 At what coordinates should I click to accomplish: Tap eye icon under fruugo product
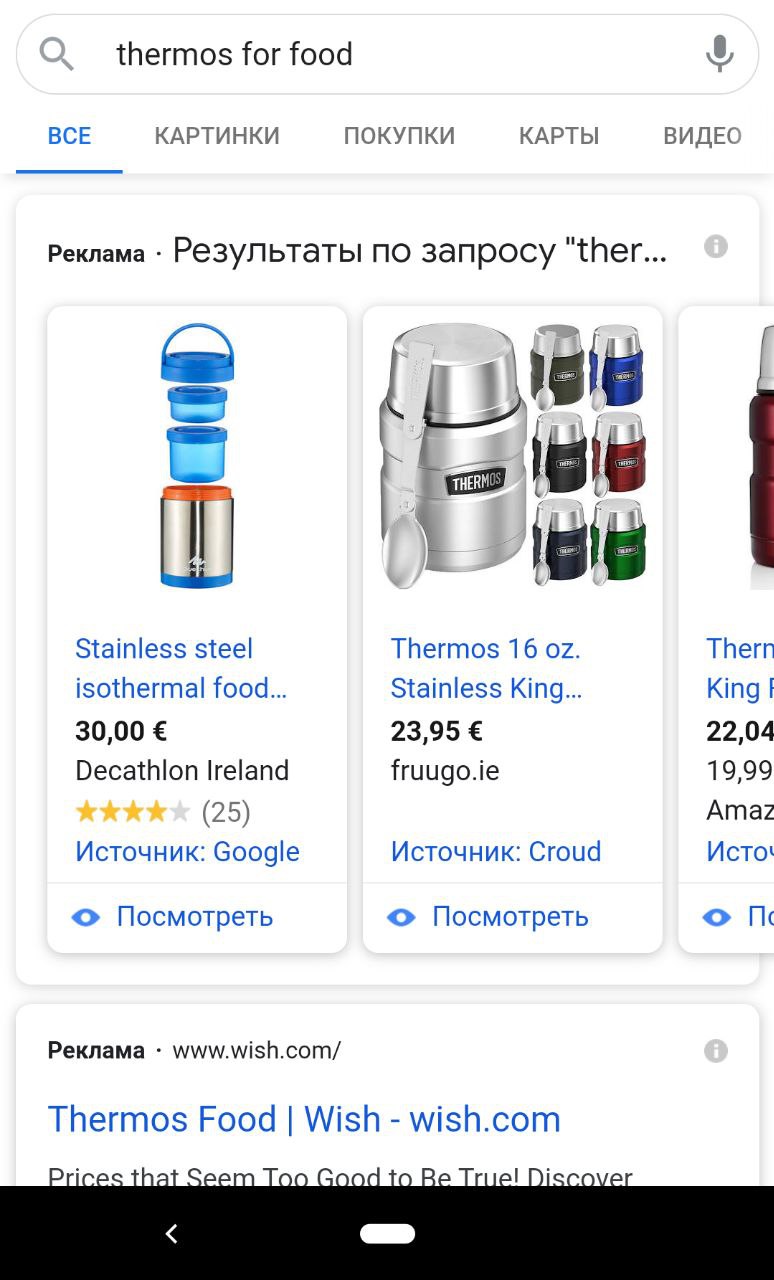coord(401,917)
